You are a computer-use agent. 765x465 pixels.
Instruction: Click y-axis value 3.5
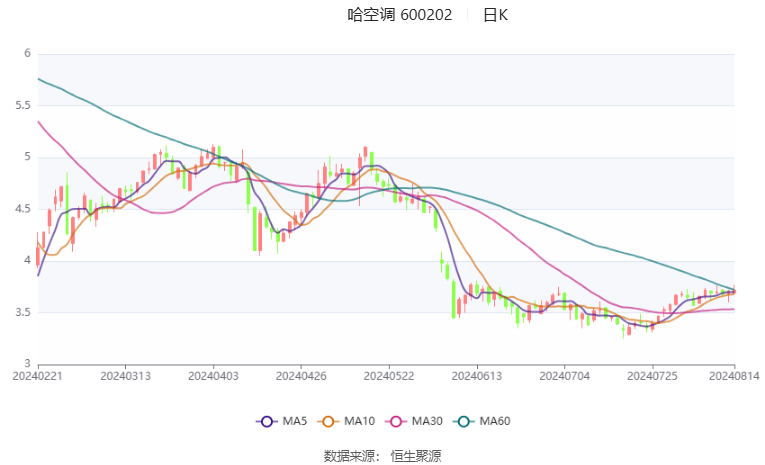click(x=22, y=312)
